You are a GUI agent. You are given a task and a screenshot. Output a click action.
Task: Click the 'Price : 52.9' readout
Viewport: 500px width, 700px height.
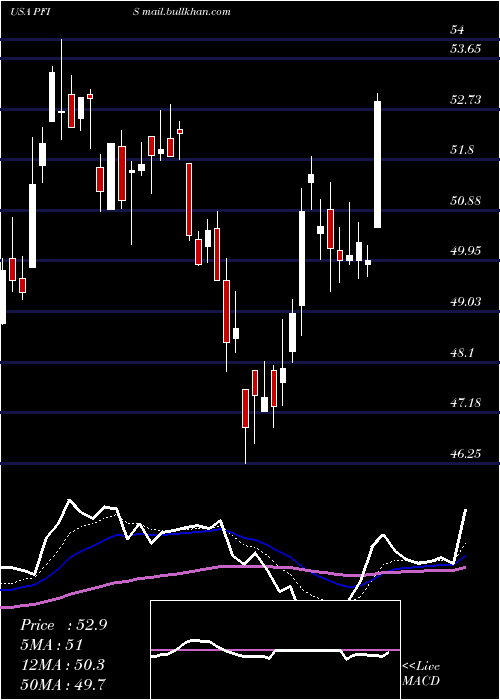pos(63,625)
